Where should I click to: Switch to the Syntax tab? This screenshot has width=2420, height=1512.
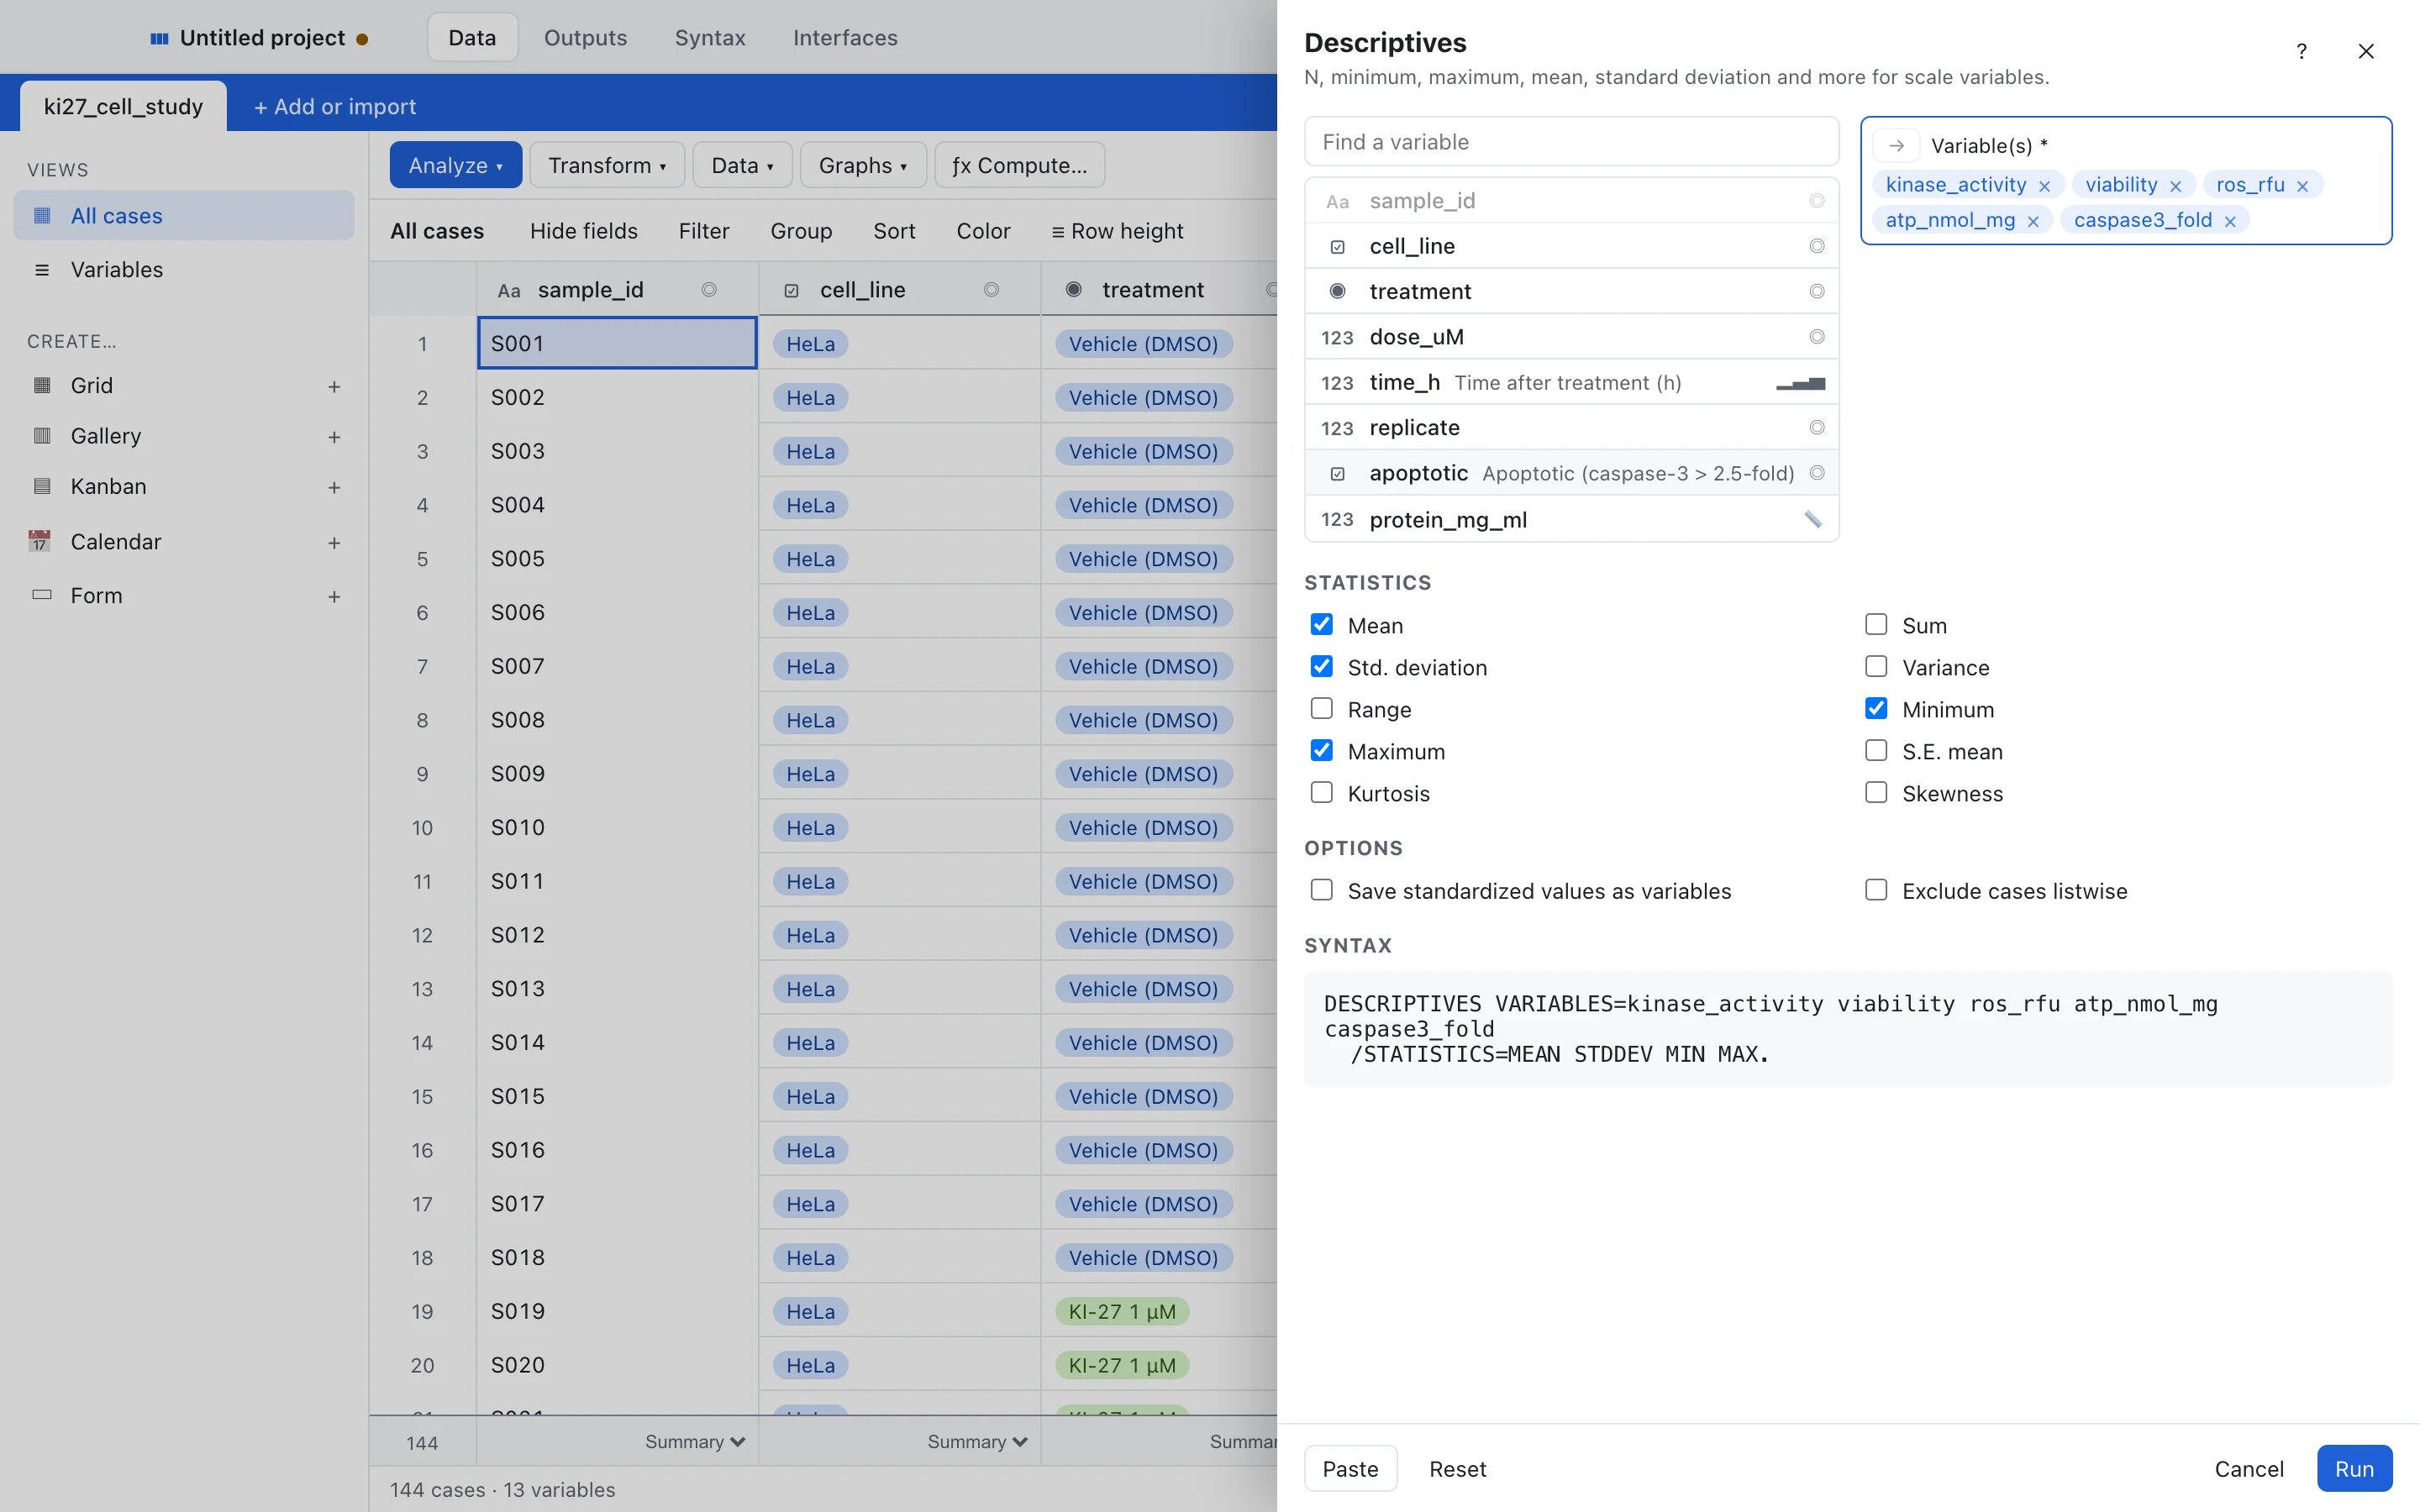pos(710,38)
